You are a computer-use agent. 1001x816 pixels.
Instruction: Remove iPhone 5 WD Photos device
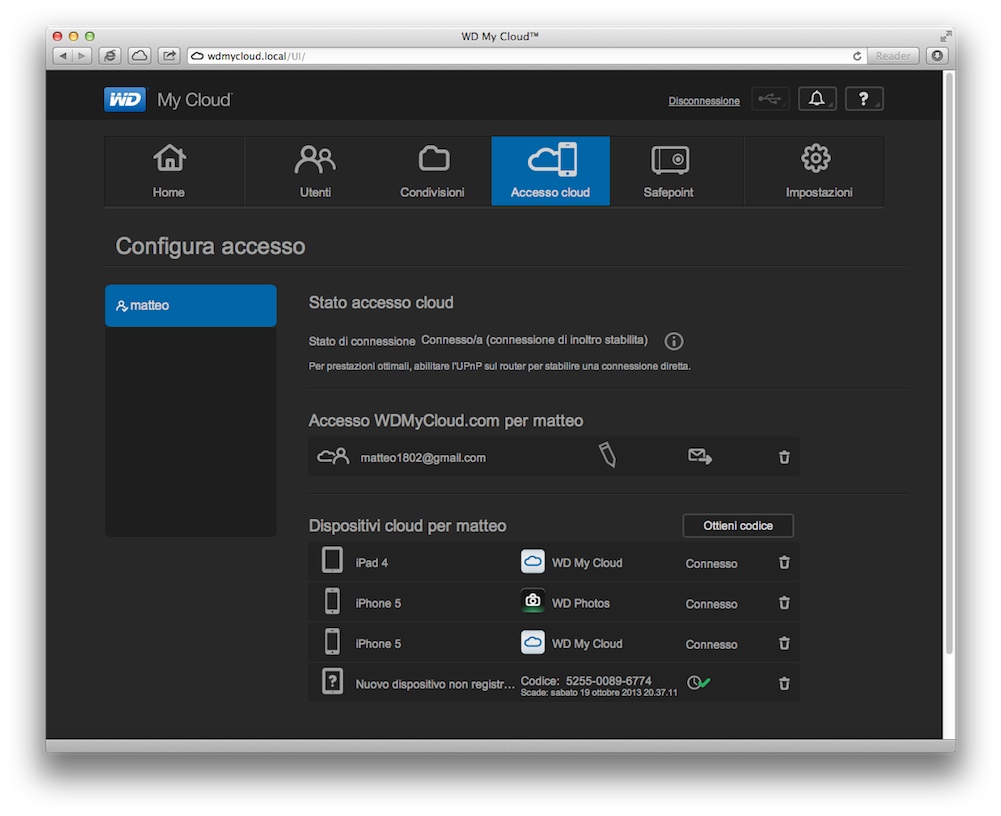[784, 603]
